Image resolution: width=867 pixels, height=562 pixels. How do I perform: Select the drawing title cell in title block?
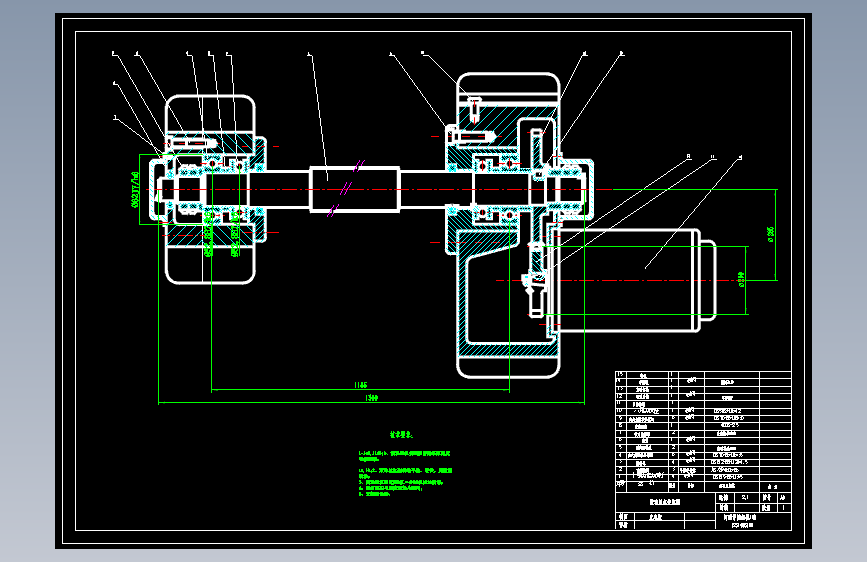coord(665,502)
